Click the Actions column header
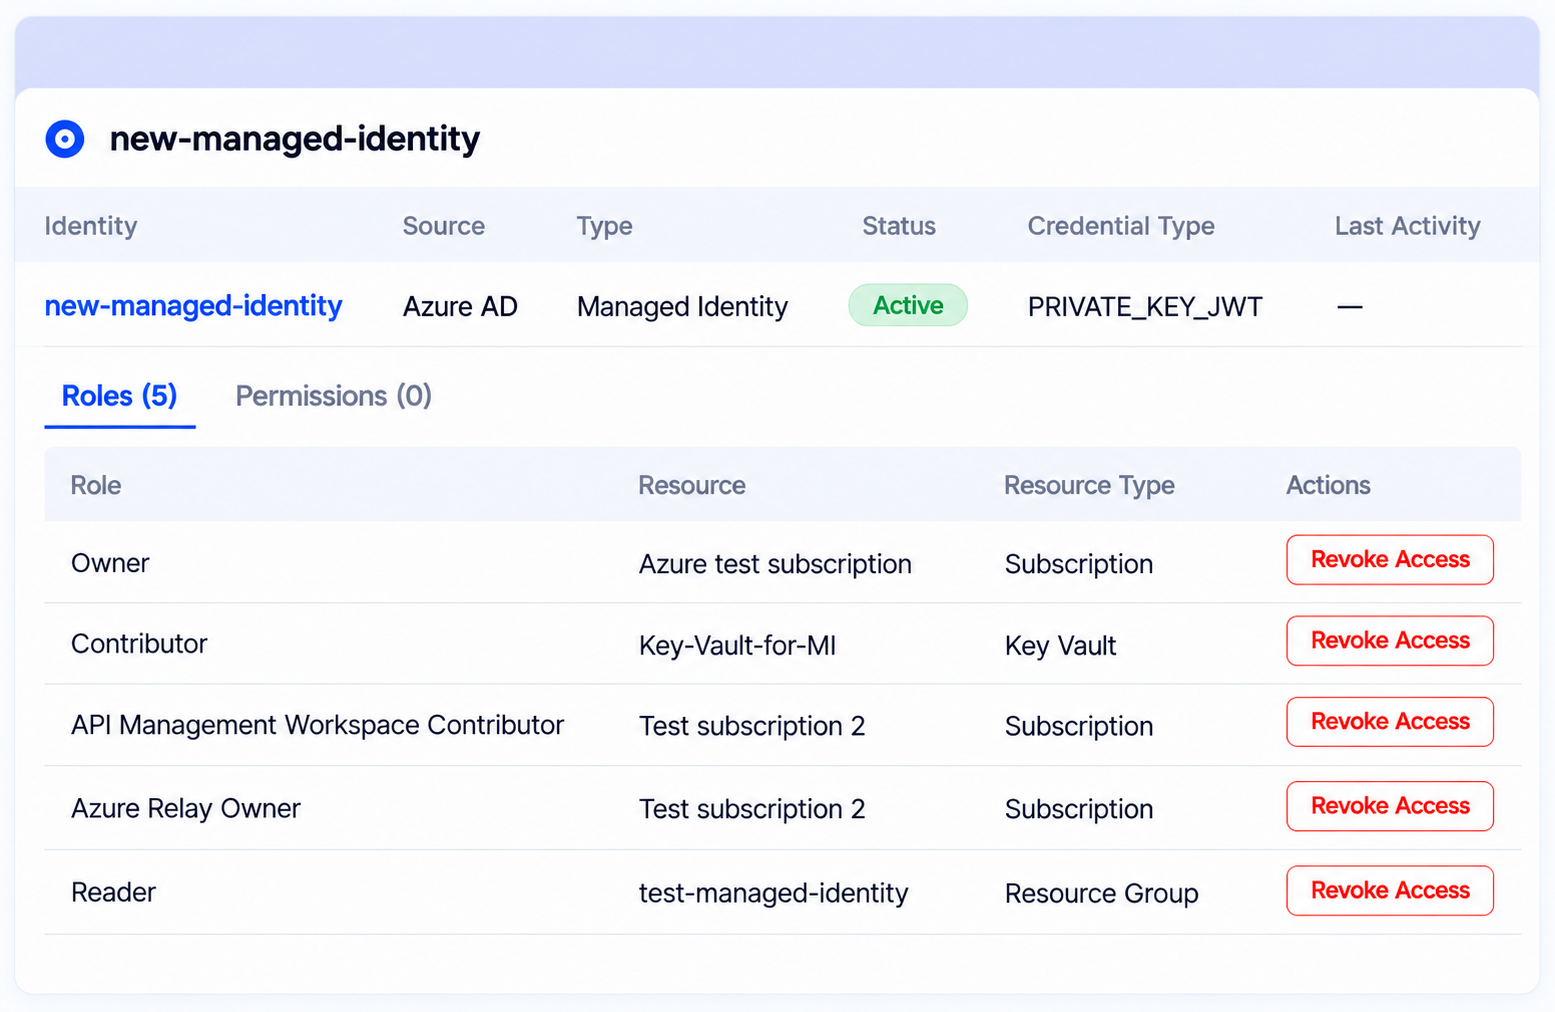1555x1012 pixels. (x=1328, y=485)
